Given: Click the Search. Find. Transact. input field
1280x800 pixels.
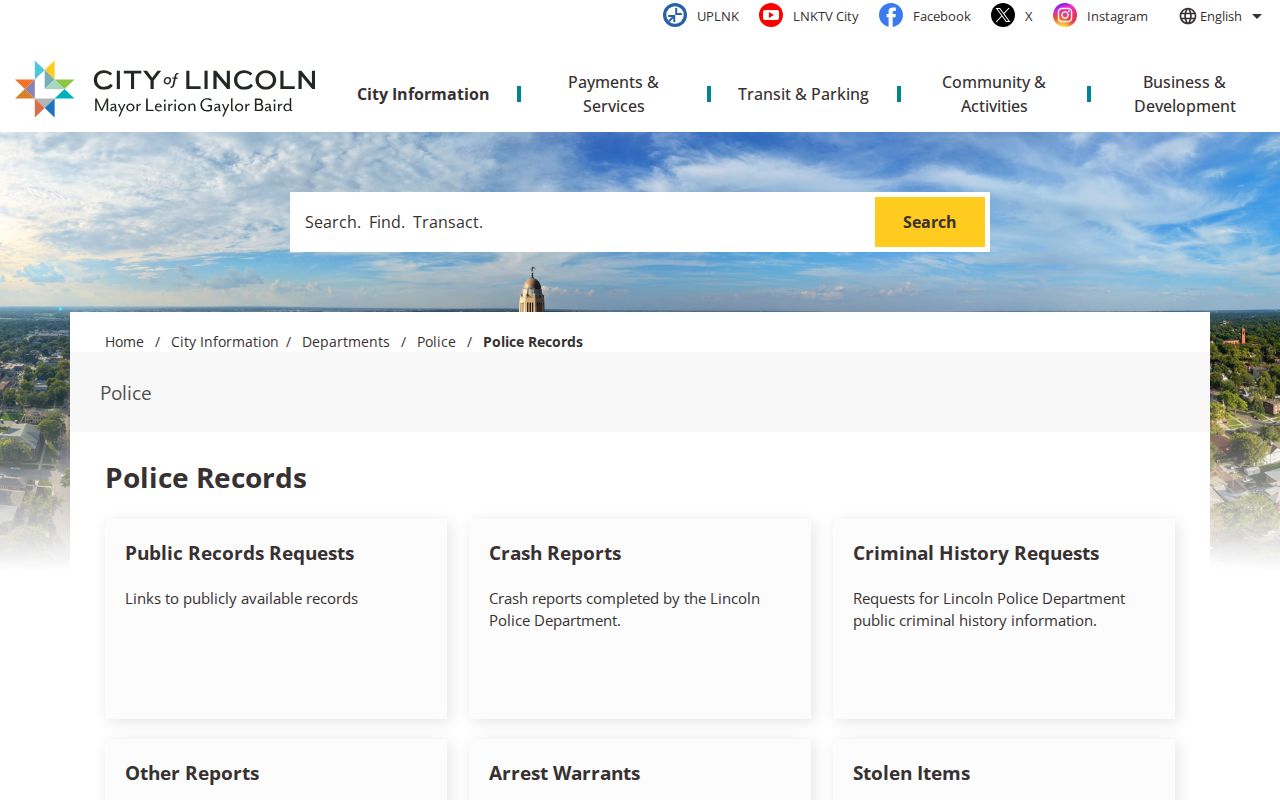Looking at the screenshot, I should tap(583, 222).
